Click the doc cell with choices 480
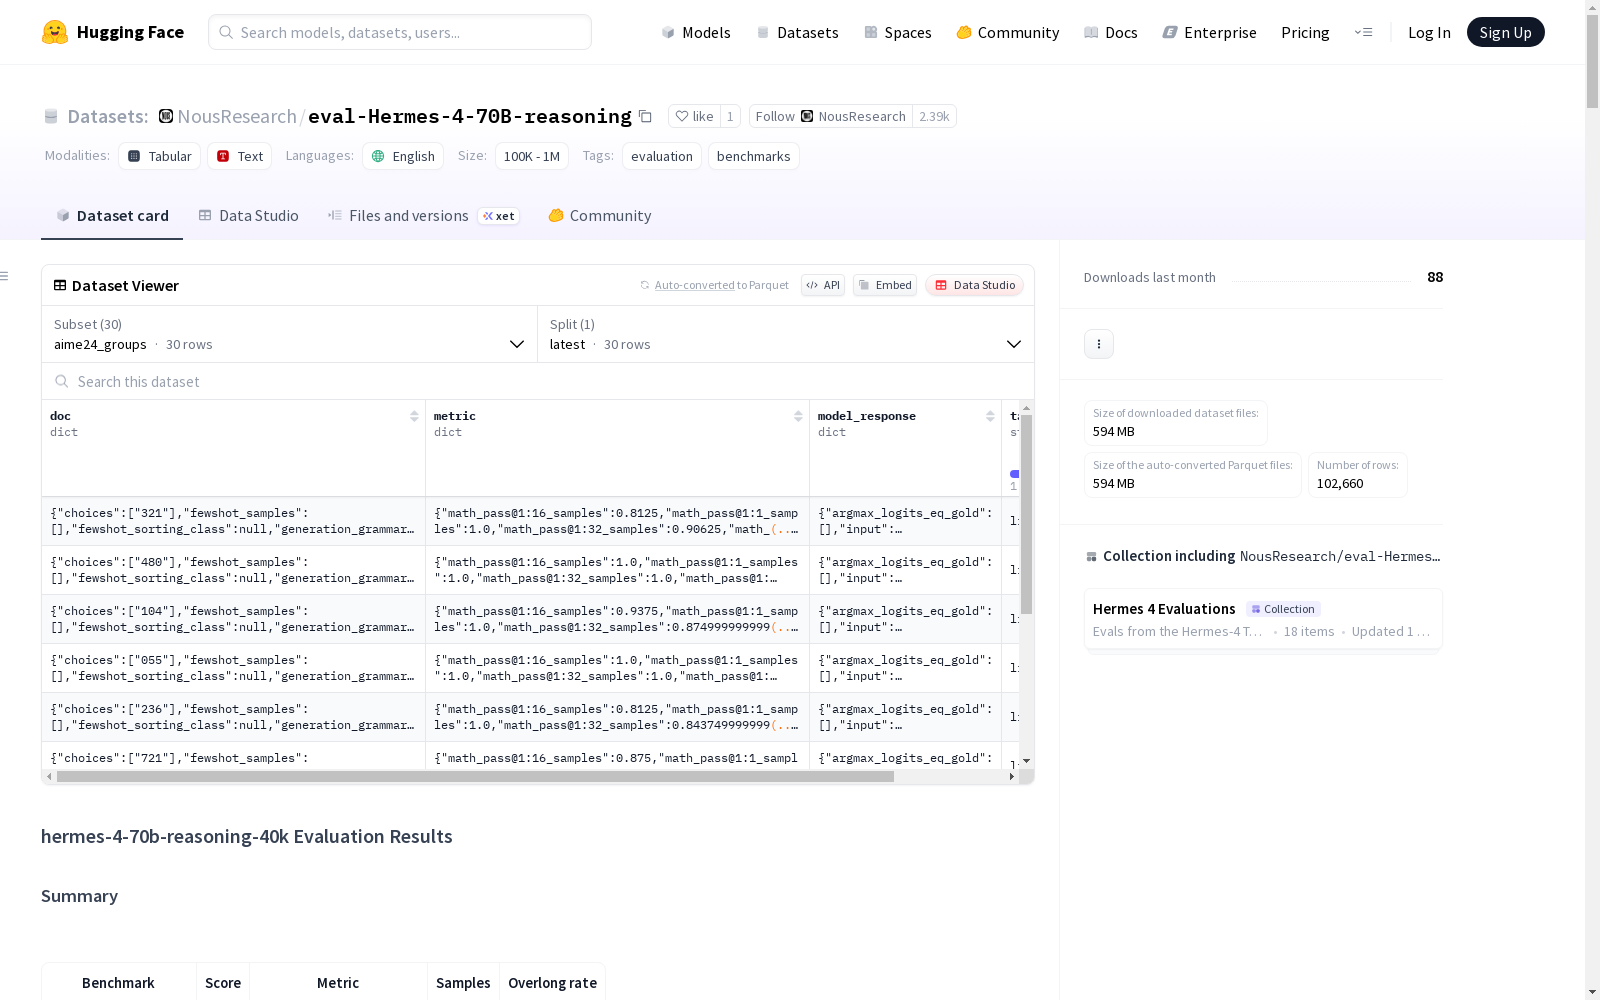The height and width of the screenshot is (1000, 1600). pyautogui.click(x=233, y=570)
